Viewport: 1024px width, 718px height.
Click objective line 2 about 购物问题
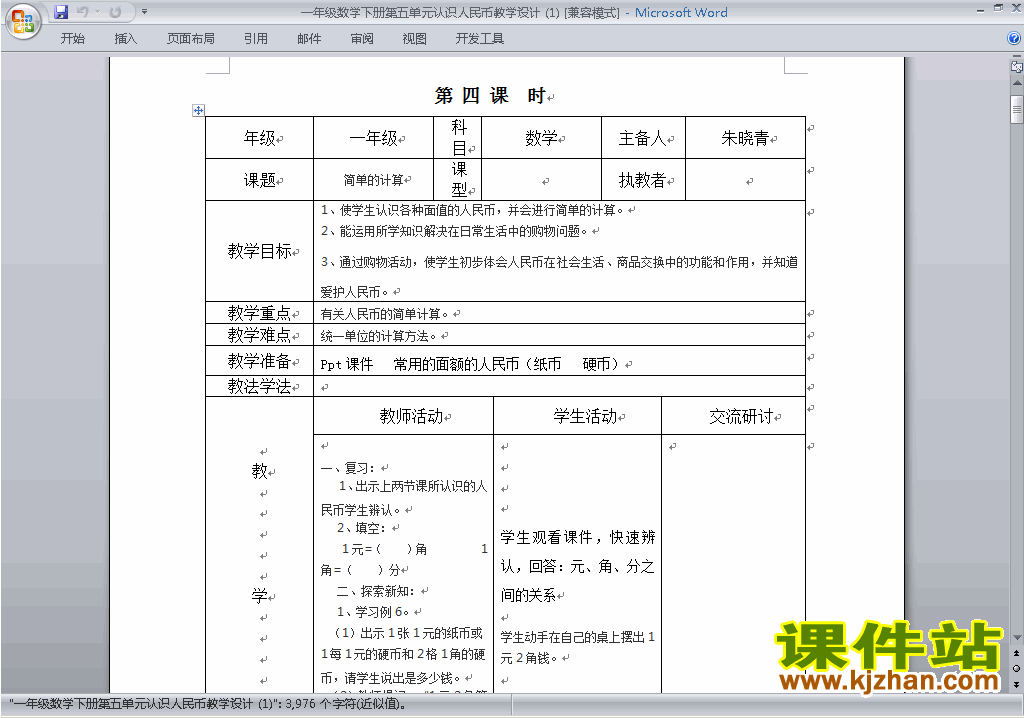click(455, 231)
